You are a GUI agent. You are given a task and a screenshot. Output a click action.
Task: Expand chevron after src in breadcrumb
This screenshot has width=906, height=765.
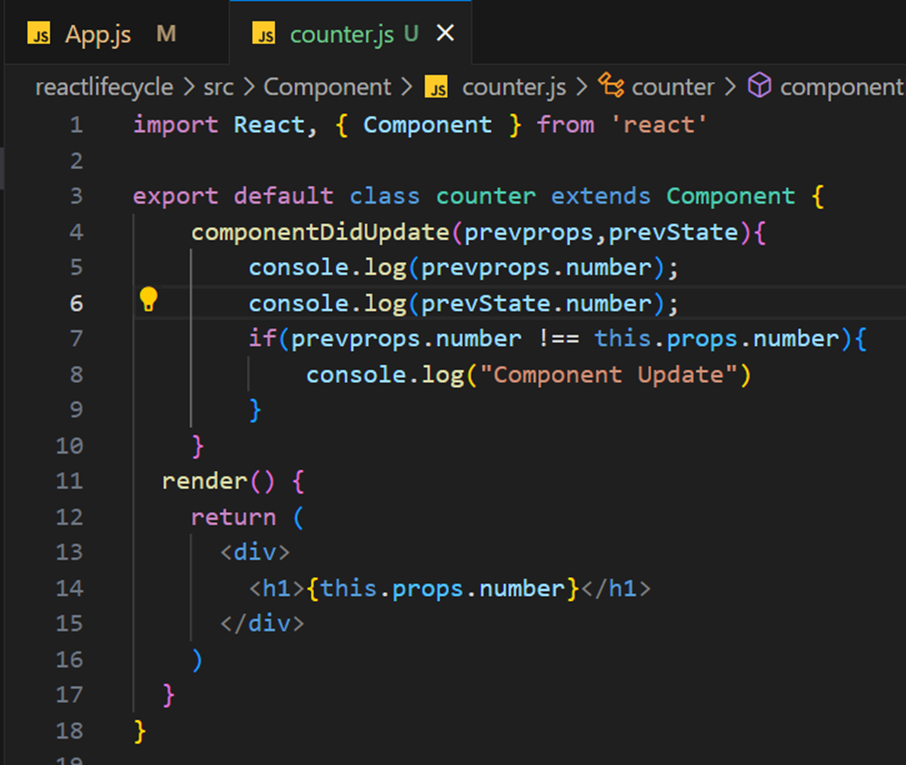(x=249, y=87)
